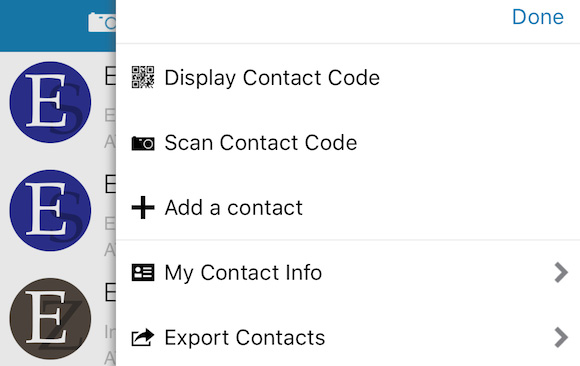Tap the Done button

point(537,17)
